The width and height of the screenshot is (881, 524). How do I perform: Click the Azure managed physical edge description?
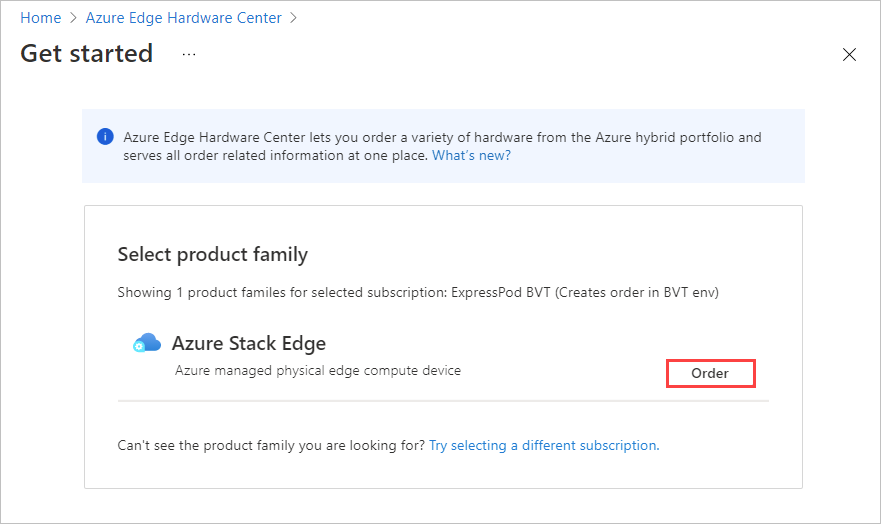318,371
